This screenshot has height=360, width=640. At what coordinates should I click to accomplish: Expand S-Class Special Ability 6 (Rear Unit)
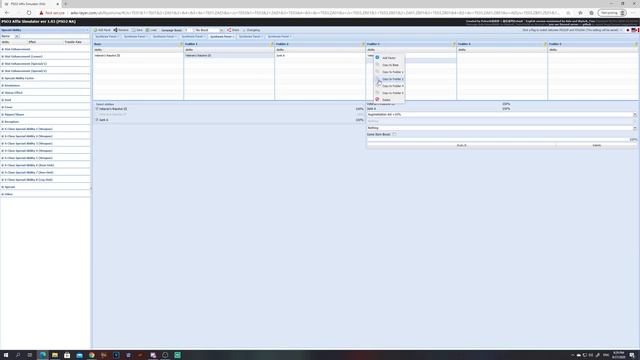click(45, 165)
